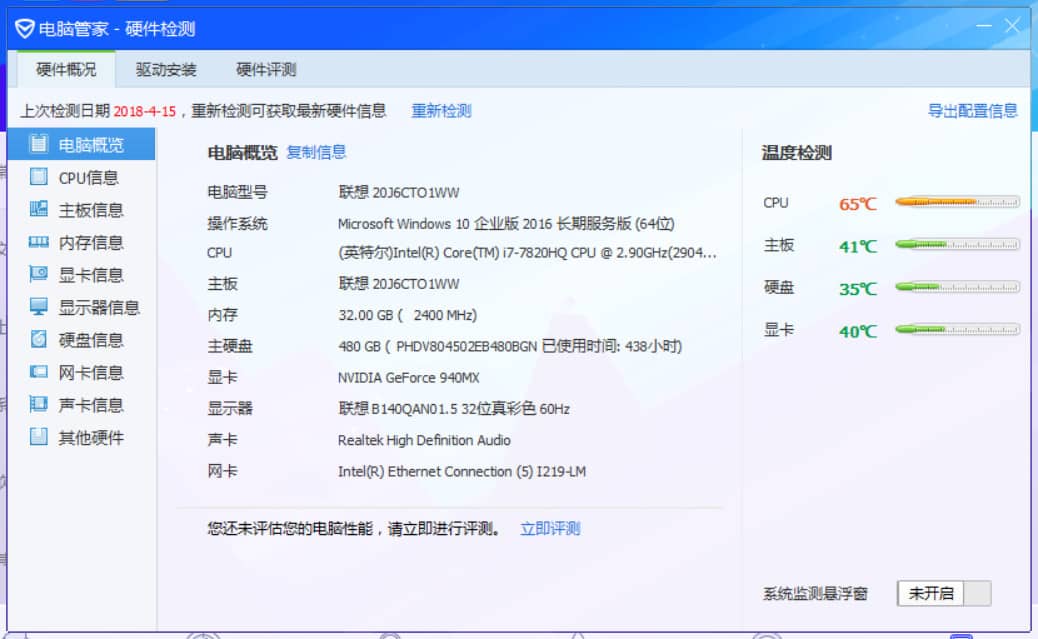Viewport: 1038px width, 639px height.
Task: Open 内存信息 in the sidebar
Action: (81, 242)
